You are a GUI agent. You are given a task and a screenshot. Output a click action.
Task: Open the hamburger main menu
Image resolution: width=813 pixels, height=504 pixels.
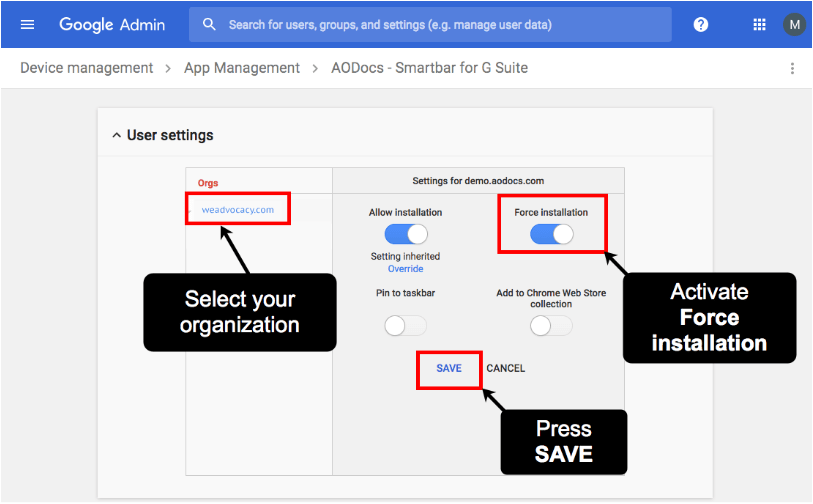pos(27,24)
